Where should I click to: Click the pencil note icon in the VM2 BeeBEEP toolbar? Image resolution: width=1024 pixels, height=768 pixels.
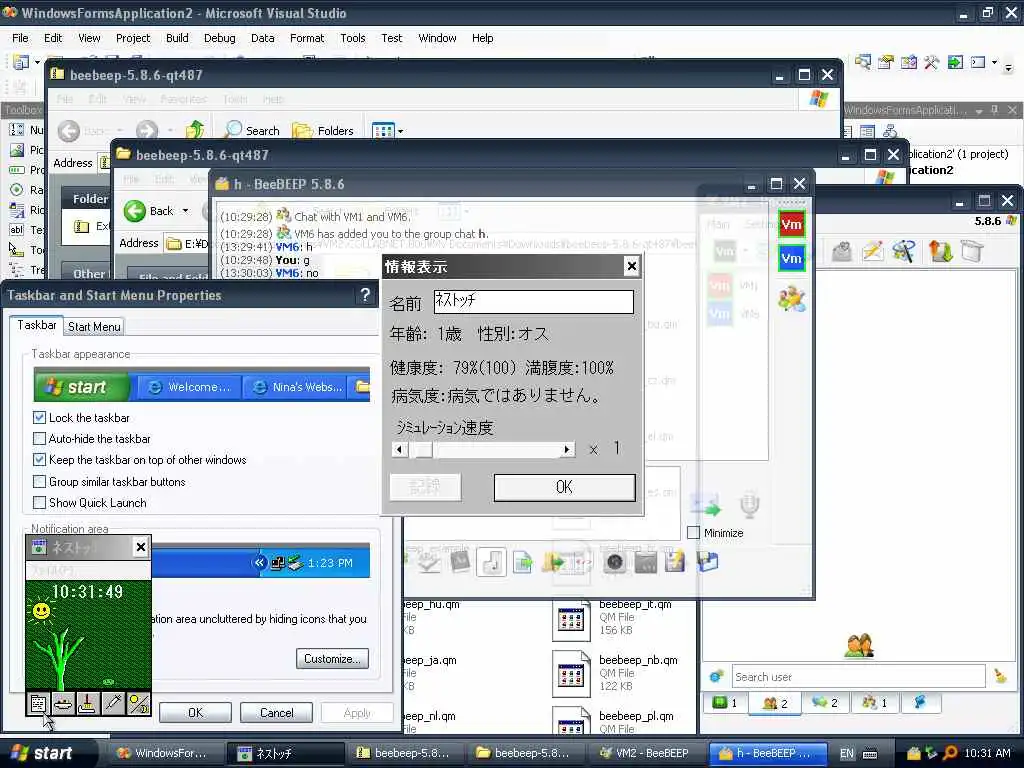coord(873,251)
